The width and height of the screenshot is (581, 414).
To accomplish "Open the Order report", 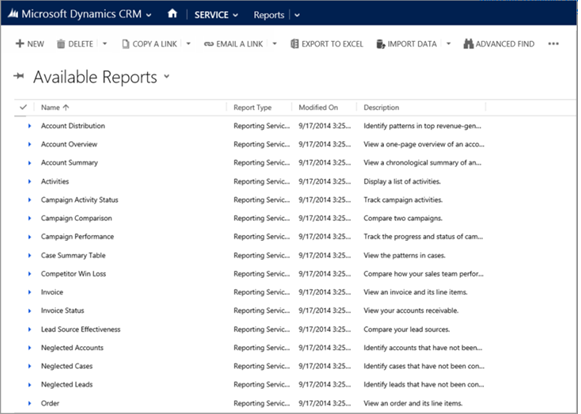I will point(50,403).
